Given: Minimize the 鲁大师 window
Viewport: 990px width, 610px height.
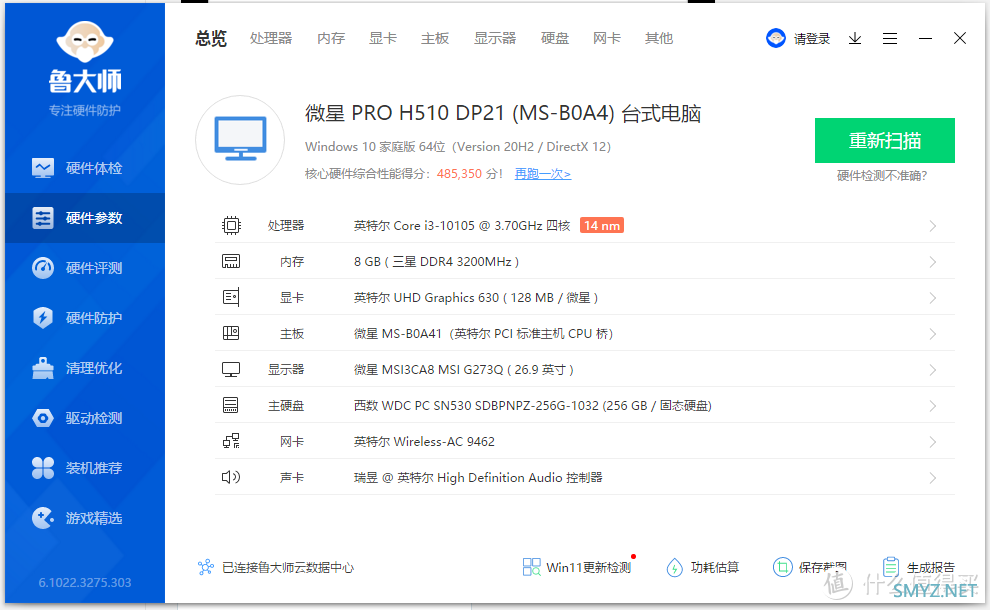Looking at the screenshot, I should (x=925, y=39).
